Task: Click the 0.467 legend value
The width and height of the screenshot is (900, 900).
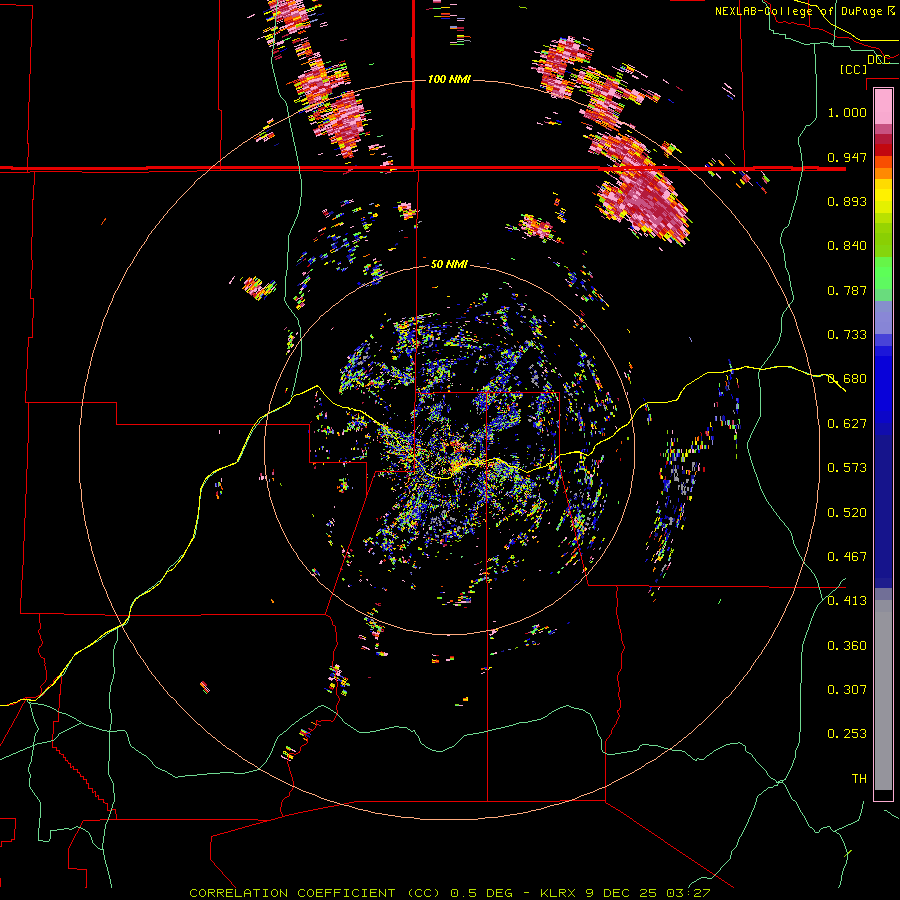Action: pos(847,557)
